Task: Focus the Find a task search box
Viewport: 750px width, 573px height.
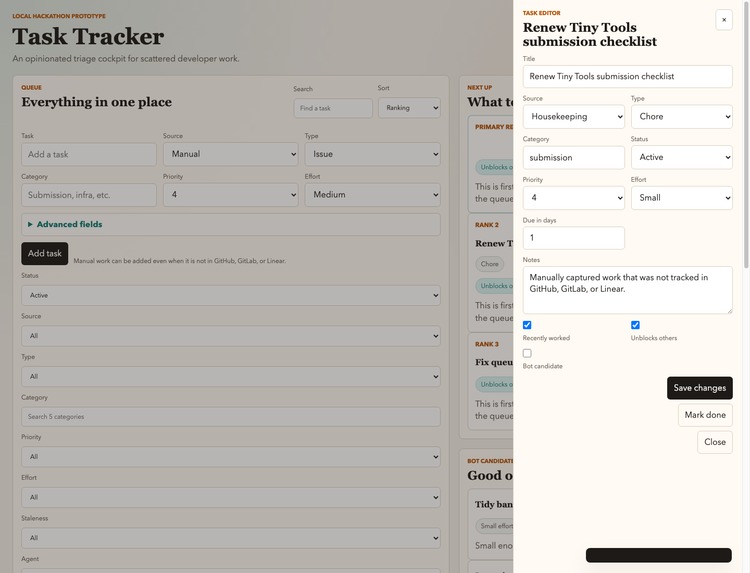Action: (x=333, y=108)
